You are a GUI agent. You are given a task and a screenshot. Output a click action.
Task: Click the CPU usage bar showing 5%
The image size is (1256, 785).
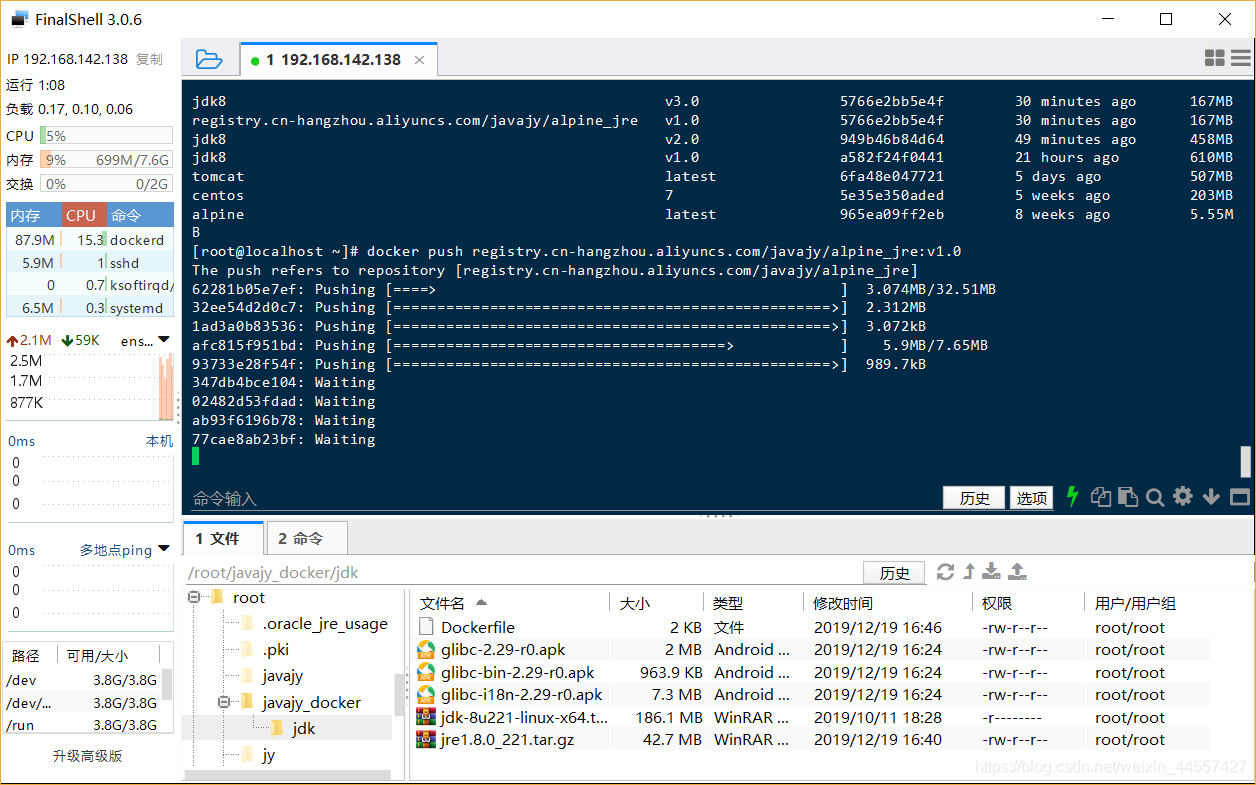click(x=106, y=136)
